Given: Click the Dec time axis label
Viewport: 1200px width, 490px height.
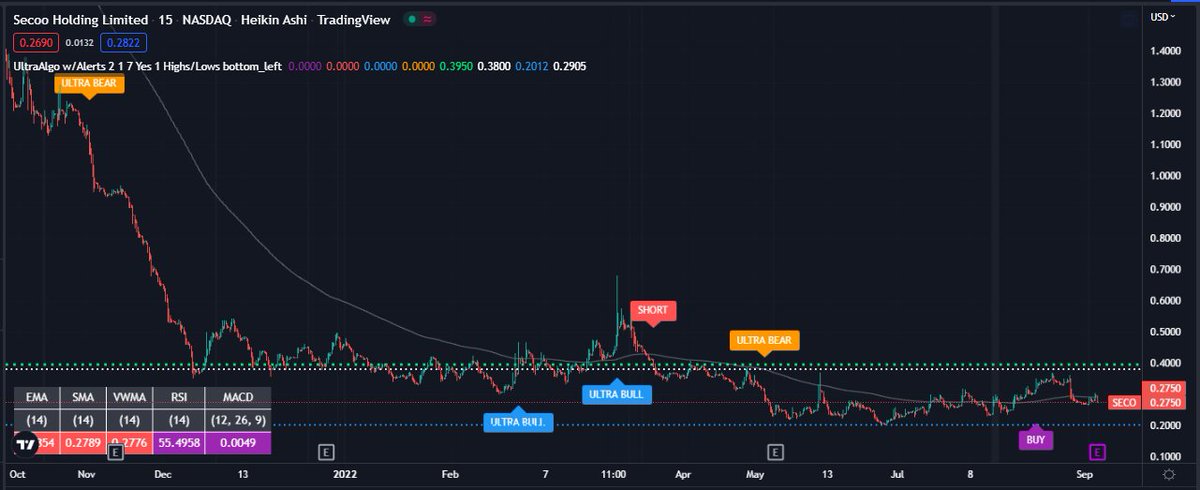Looking at the screenshot, I should (x=165, y=475).
